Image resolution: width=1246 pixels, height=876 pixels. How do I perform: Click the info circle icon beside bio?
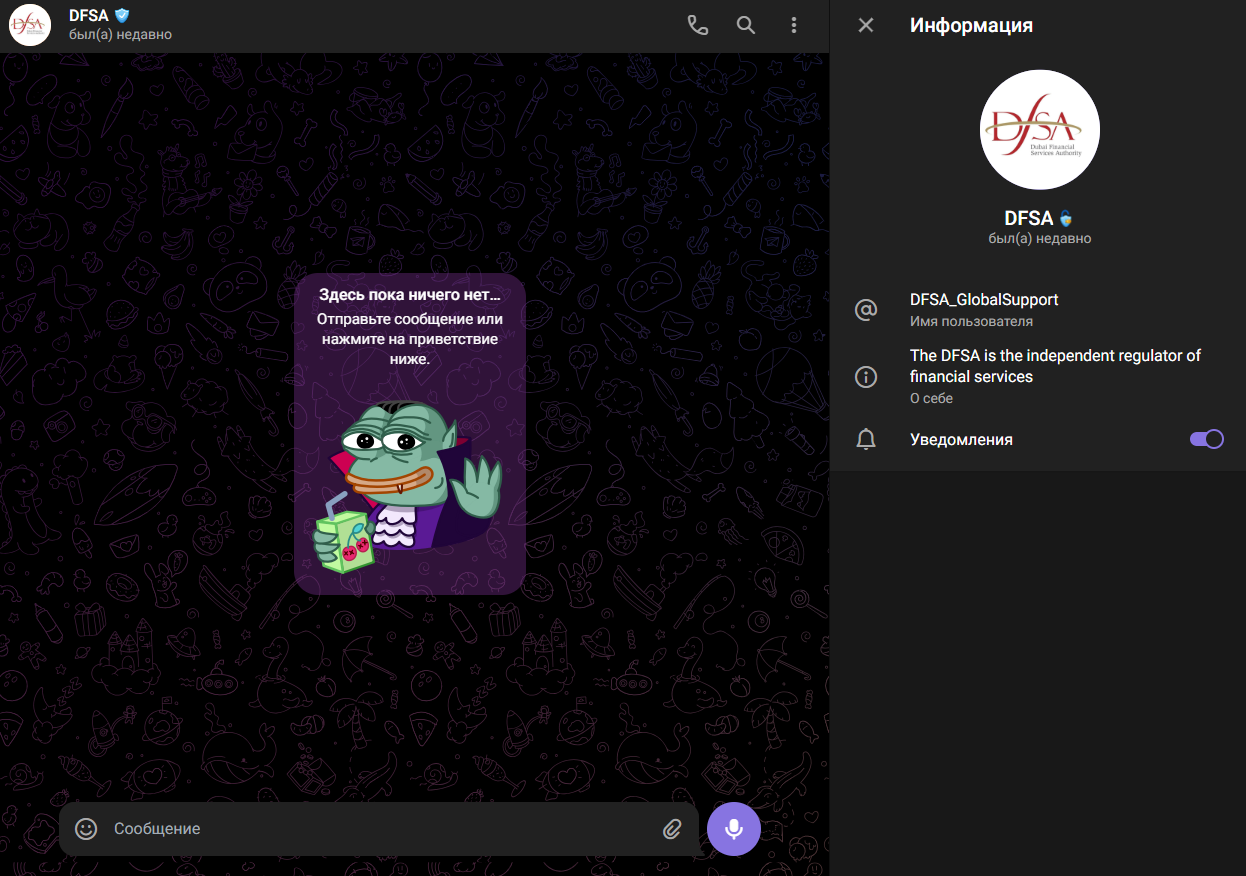[x=866, y=377]
